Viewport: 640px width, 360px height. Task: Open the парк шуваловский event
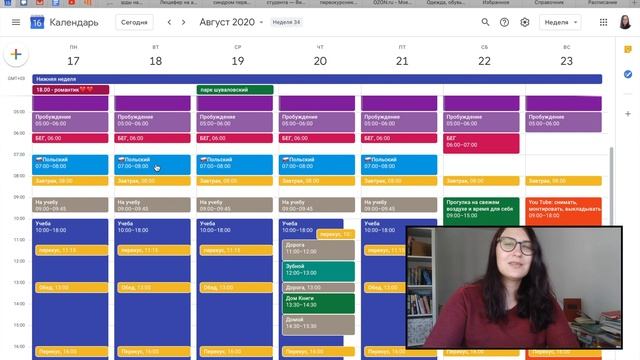point(235,90)
